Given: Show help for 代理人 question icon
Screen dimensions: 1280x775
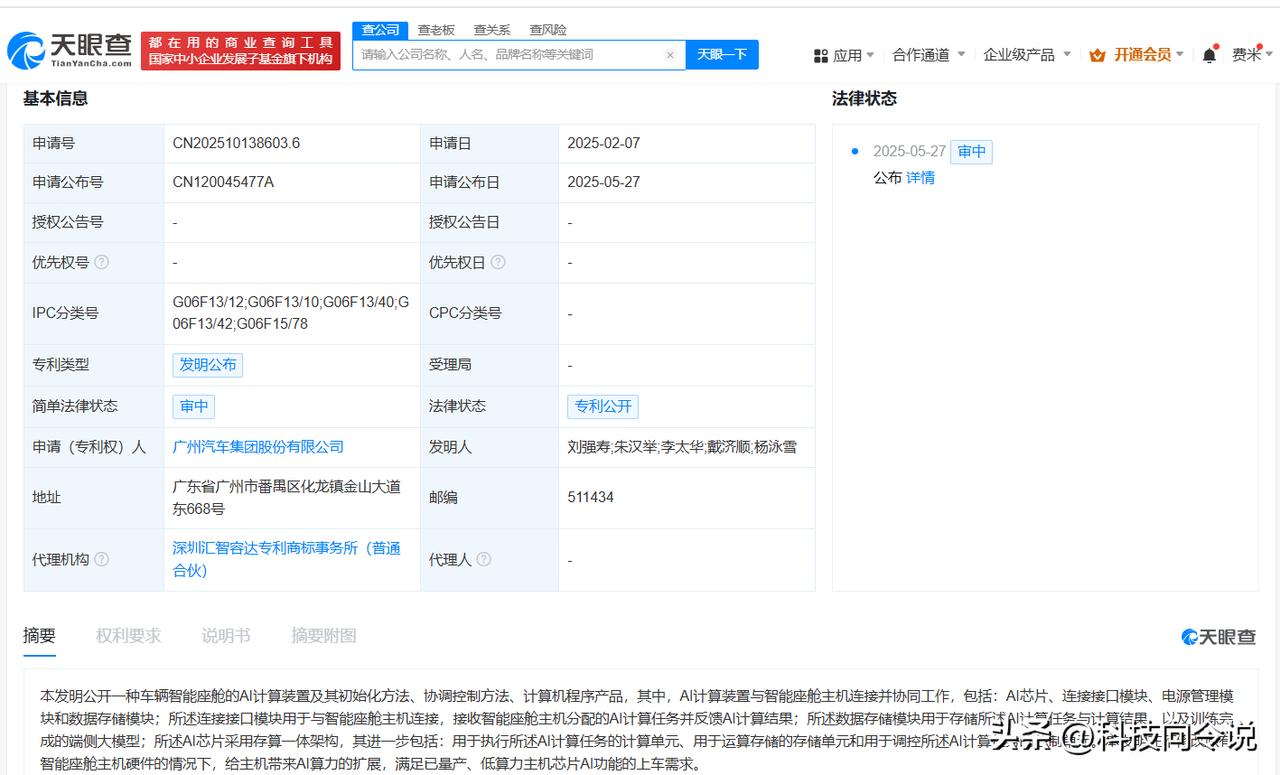Looking at the screenshot, I should (484, 560).
